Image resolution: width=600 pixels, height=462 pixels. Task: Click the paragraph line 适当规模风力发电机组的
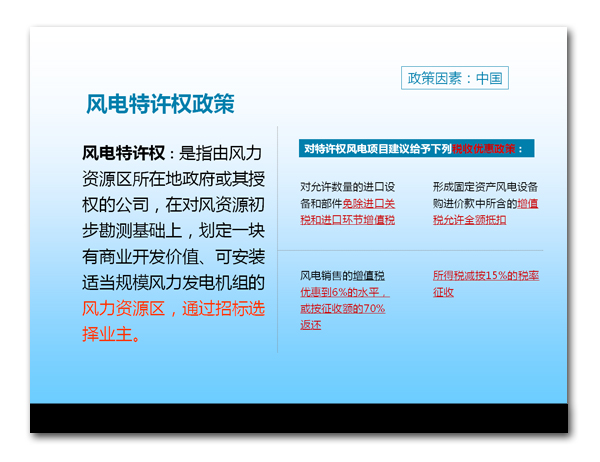173,283
